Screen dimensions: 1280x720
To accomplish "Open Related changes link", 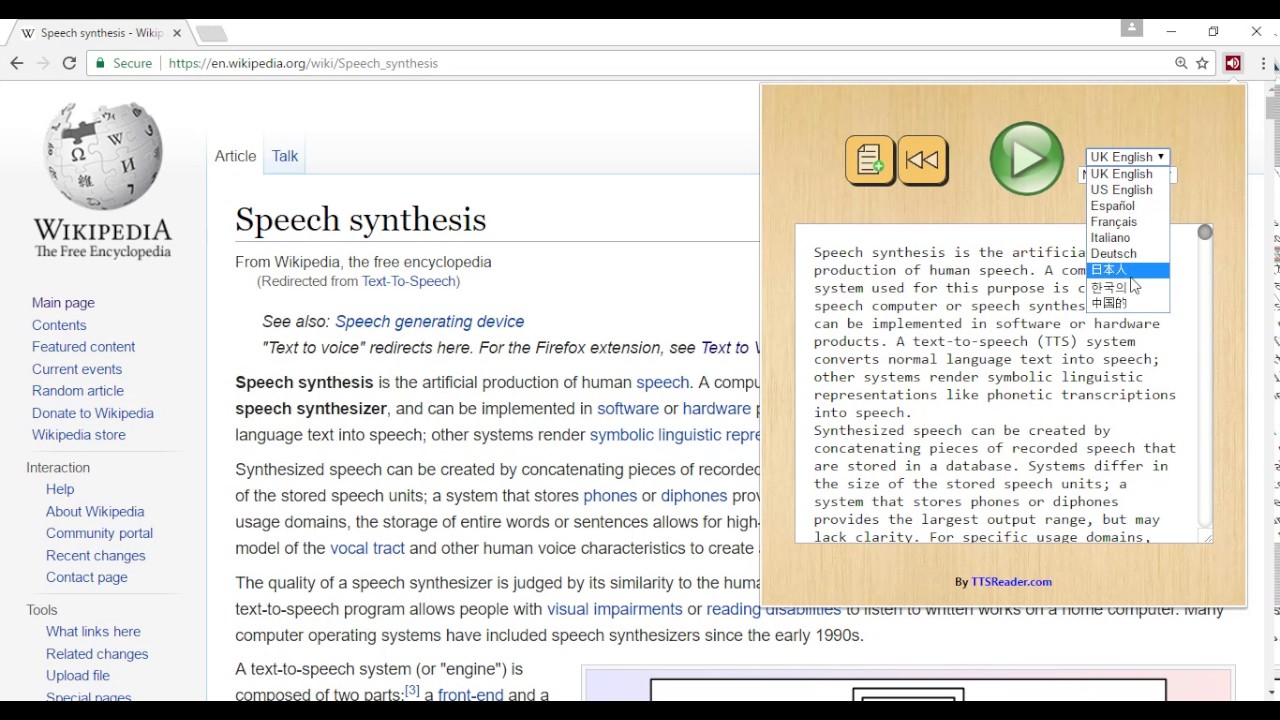I will (97, 654).
